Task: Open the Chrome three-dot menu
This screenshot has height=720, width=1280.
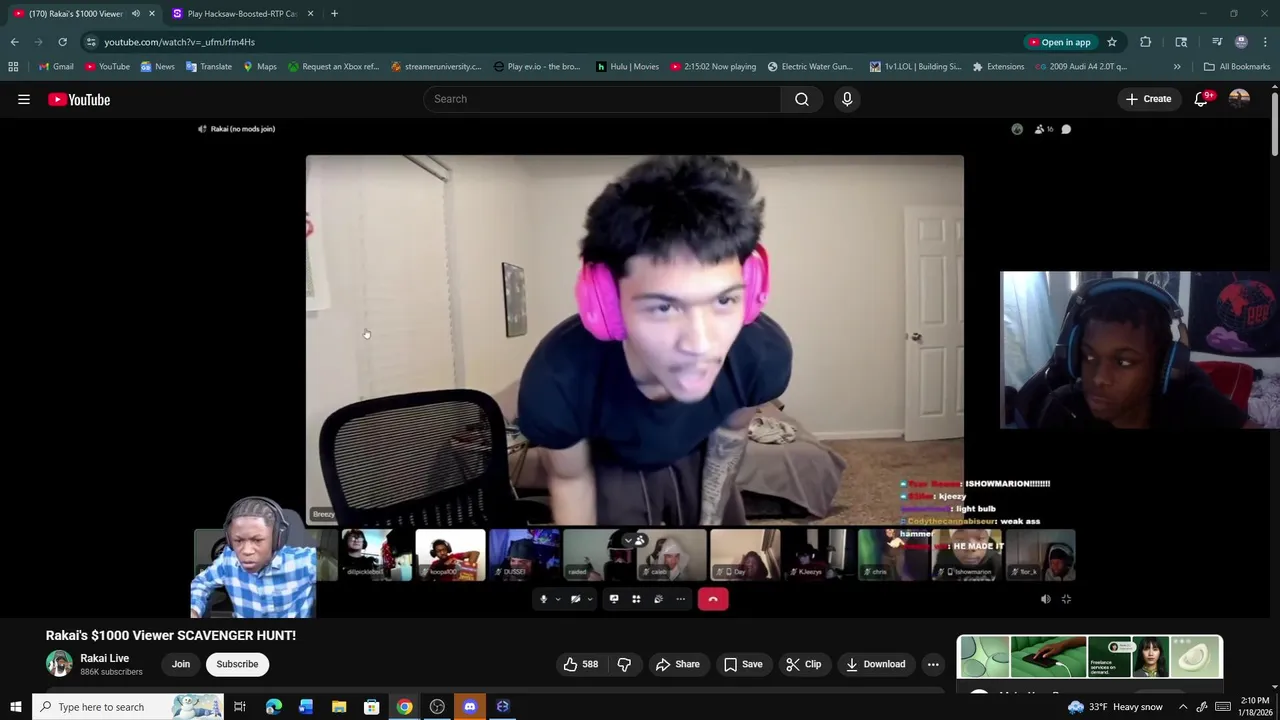Action: (1265, 42)
